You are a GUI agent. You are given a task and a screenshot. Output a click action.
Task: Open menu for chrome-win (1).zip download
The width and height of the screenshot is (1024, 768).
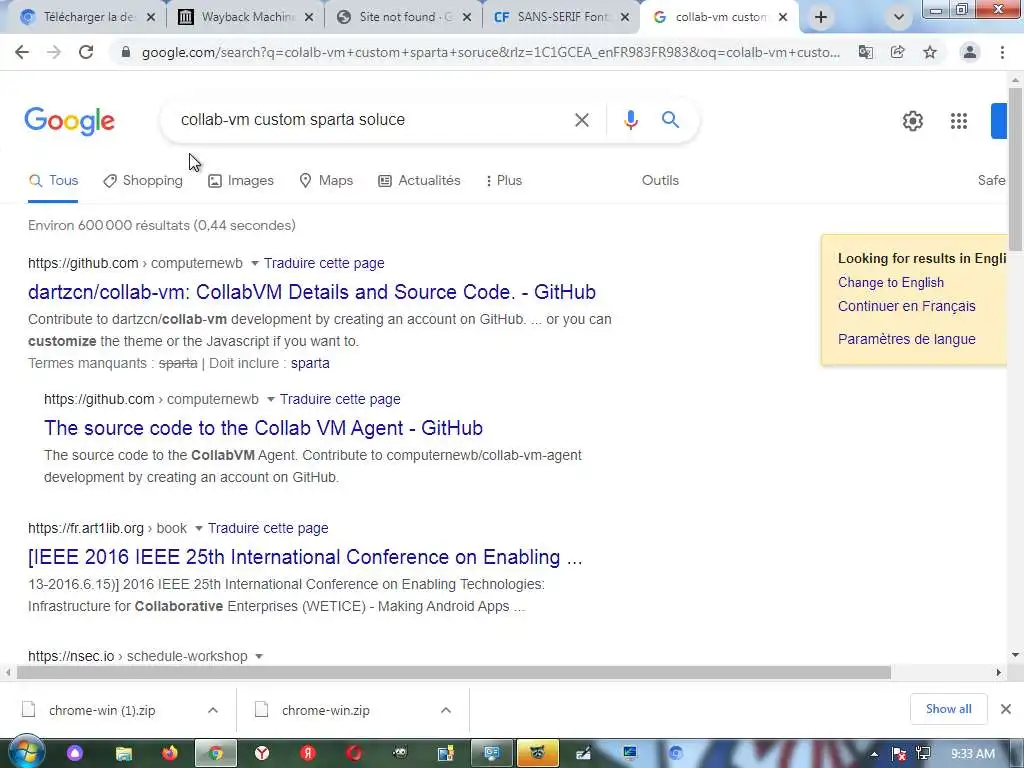click(213, 710)
